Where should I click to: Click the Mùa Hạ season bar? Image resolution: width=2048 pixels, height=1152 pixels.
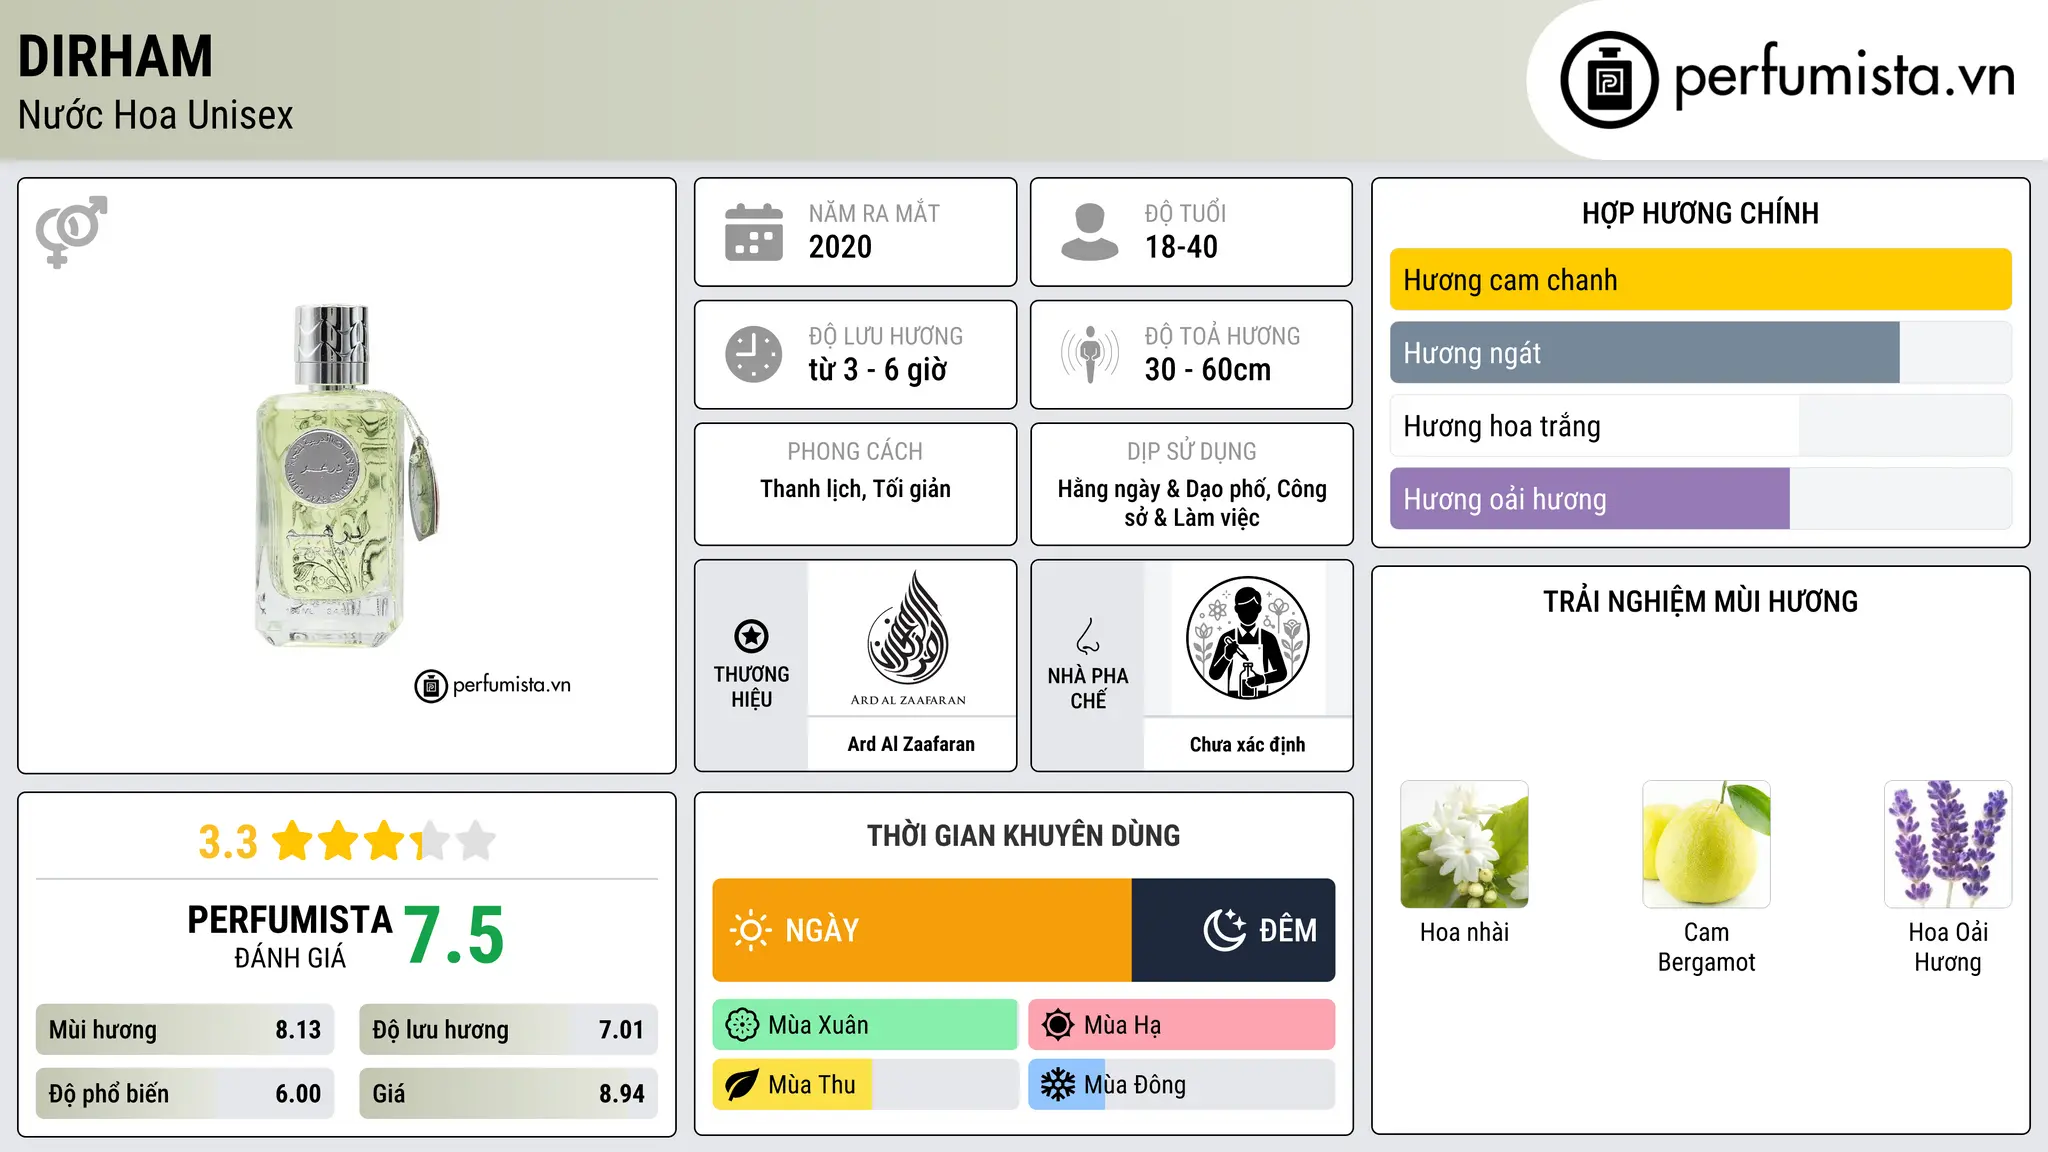[x=1182, y=1025]
